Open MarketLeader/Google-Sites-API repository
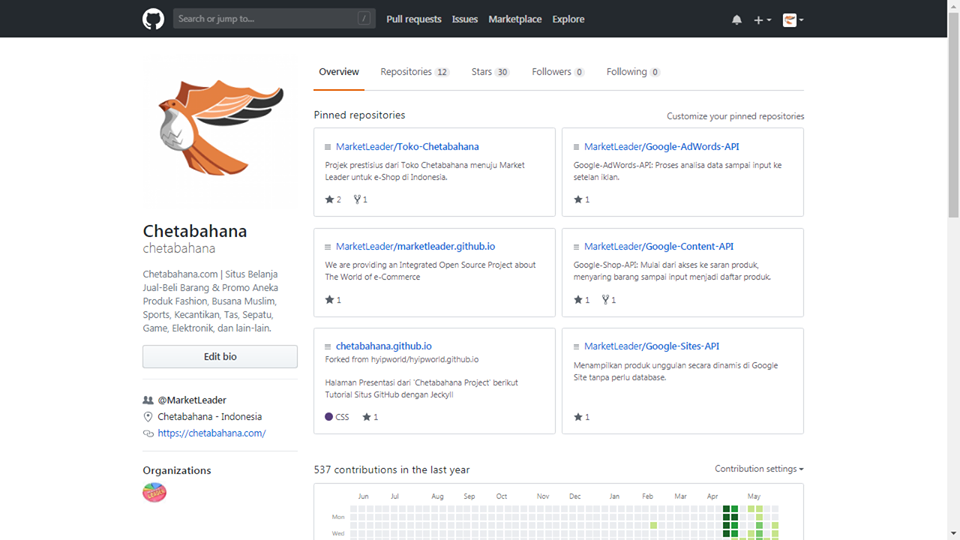Viewport: 960px width, 540px height. tap(651, 346)
